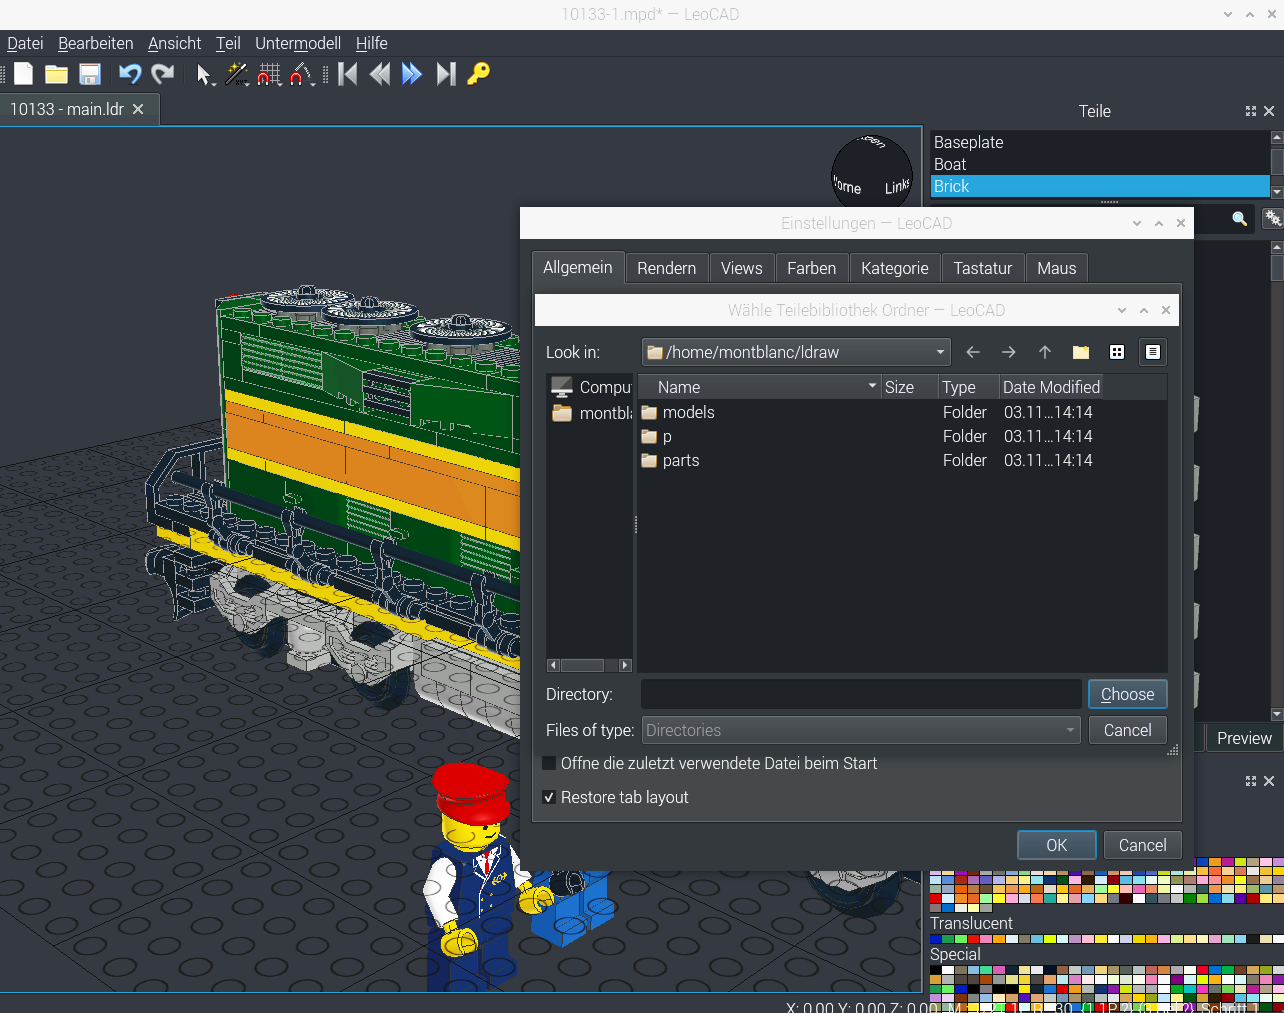Open the Files of type dropdown
The image size is (1284, 1013).
(1070, 730)
